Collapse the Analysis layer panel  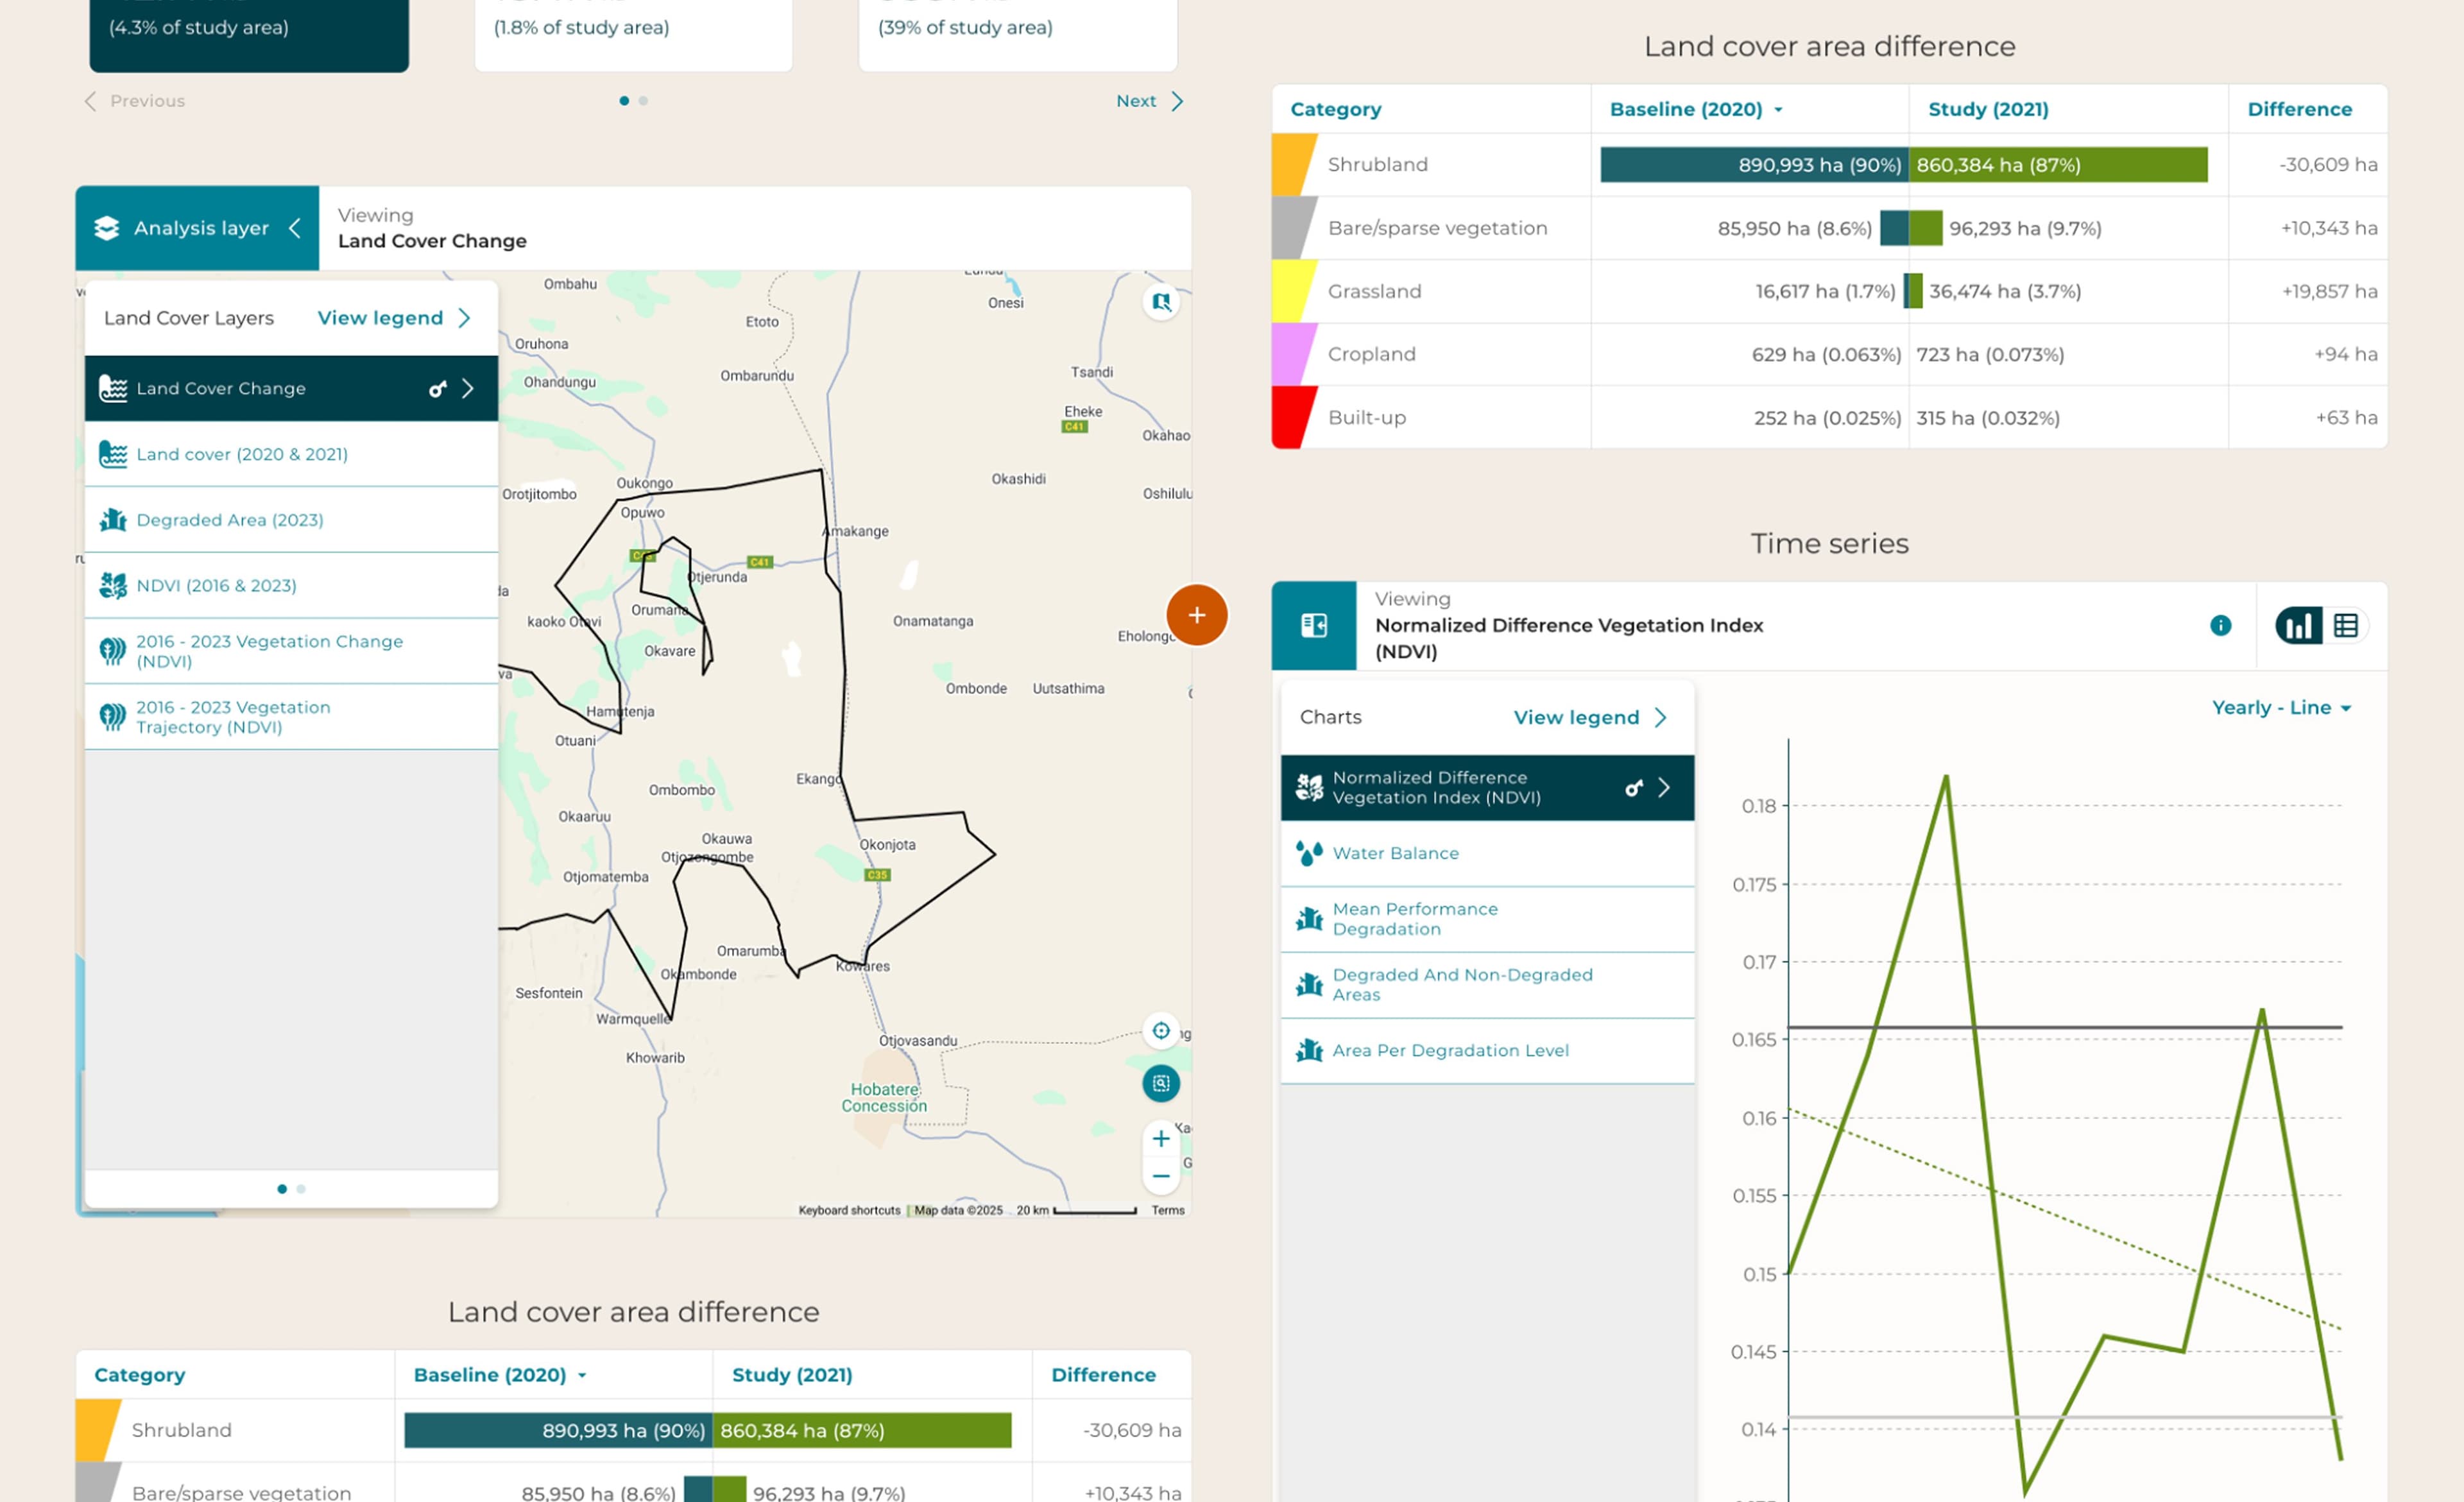[295, 228]
